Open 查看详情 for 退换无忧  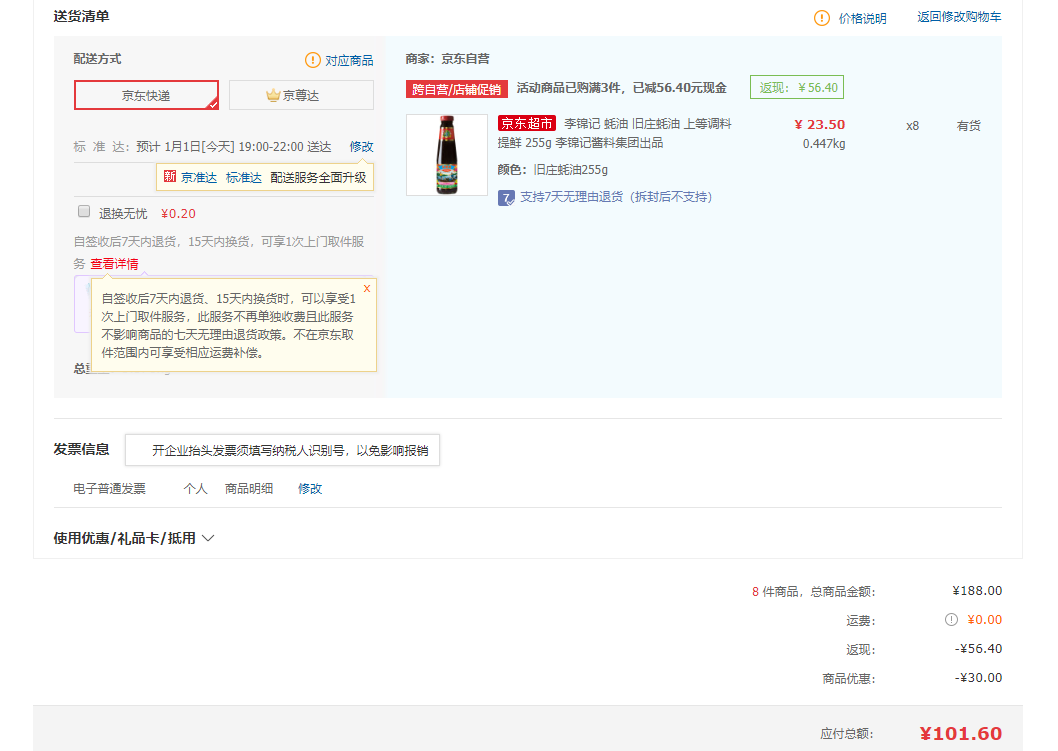115,264
